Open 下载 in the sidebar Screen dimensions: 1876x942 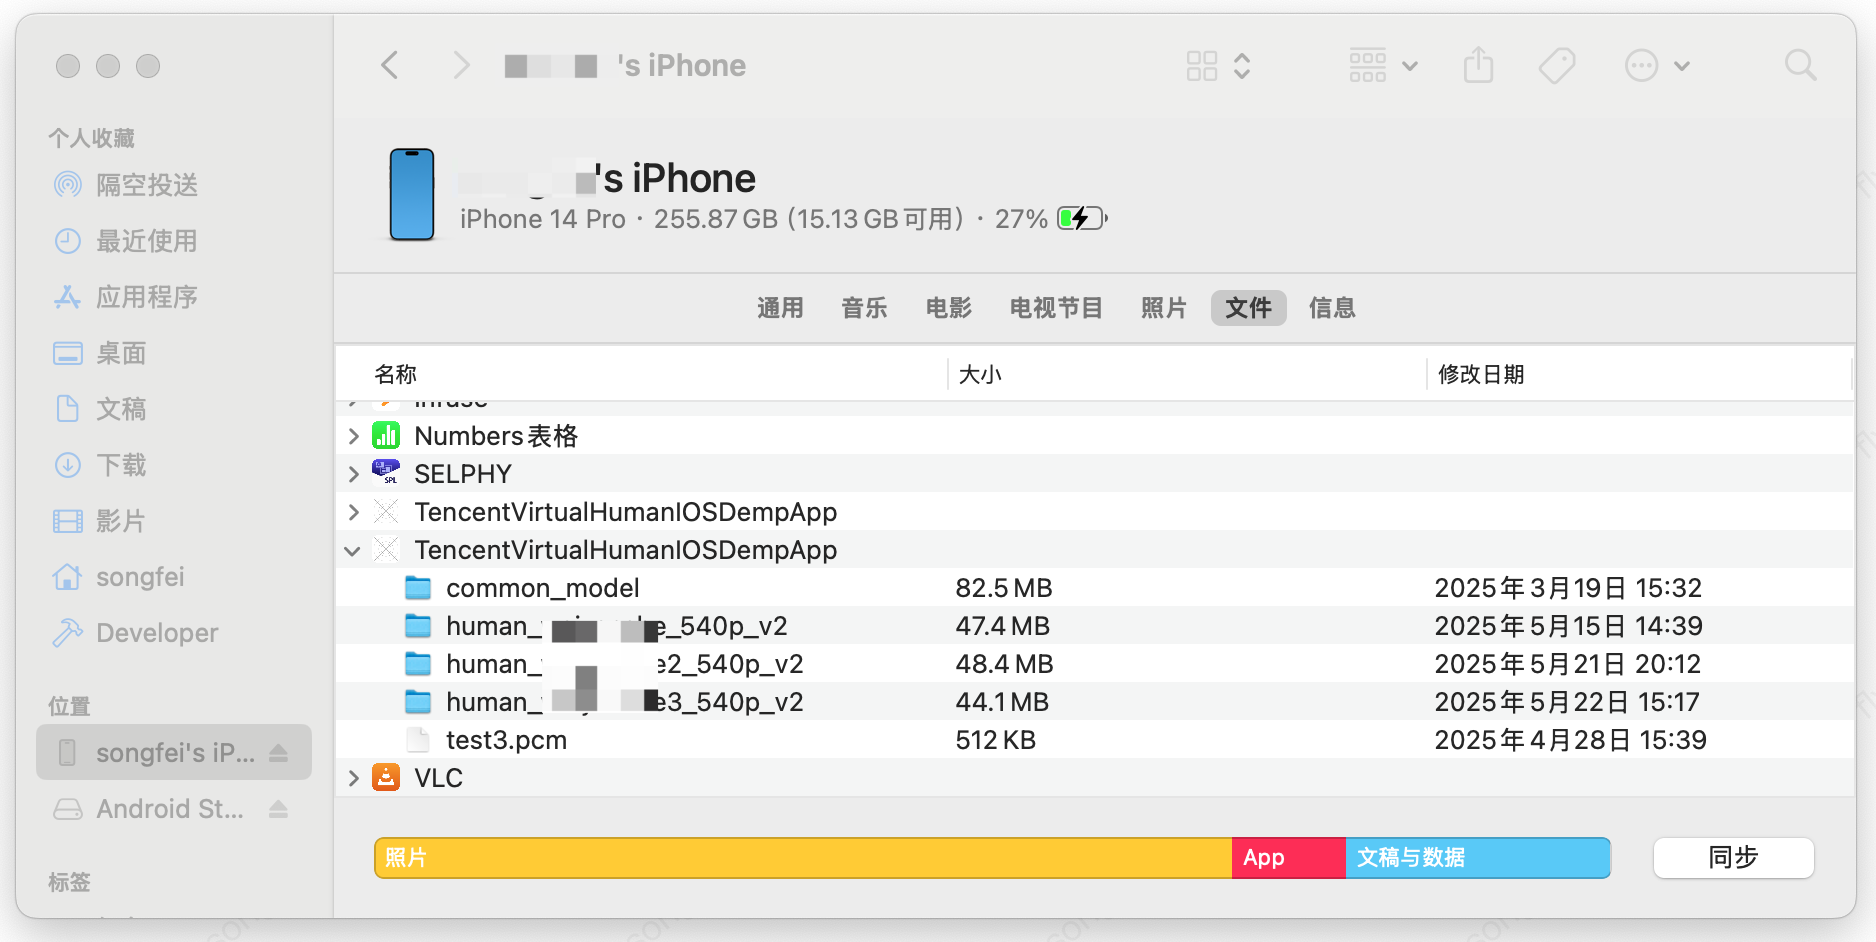[x=100, y=465]
